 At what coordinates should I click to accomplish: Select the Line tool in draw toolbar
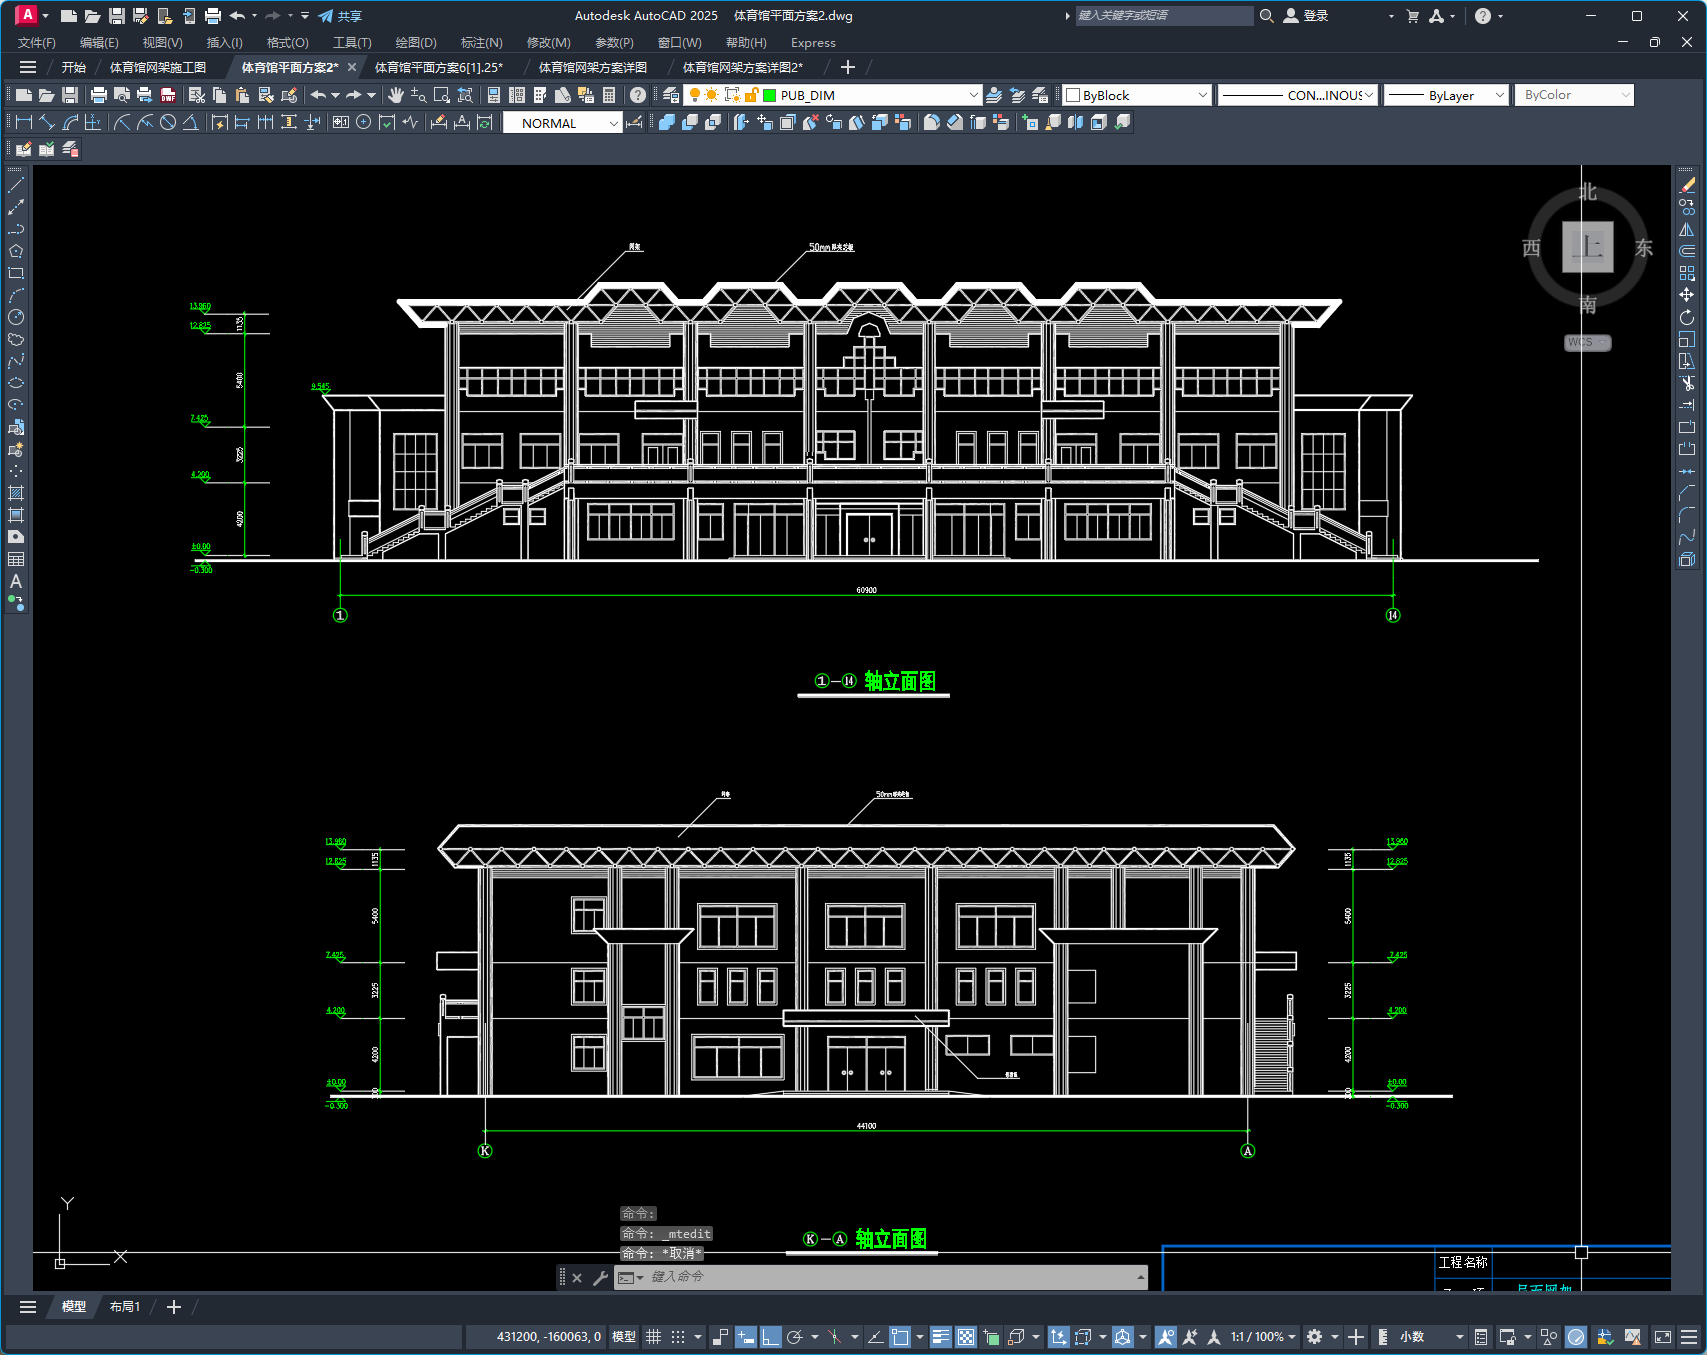coord(16,185)
